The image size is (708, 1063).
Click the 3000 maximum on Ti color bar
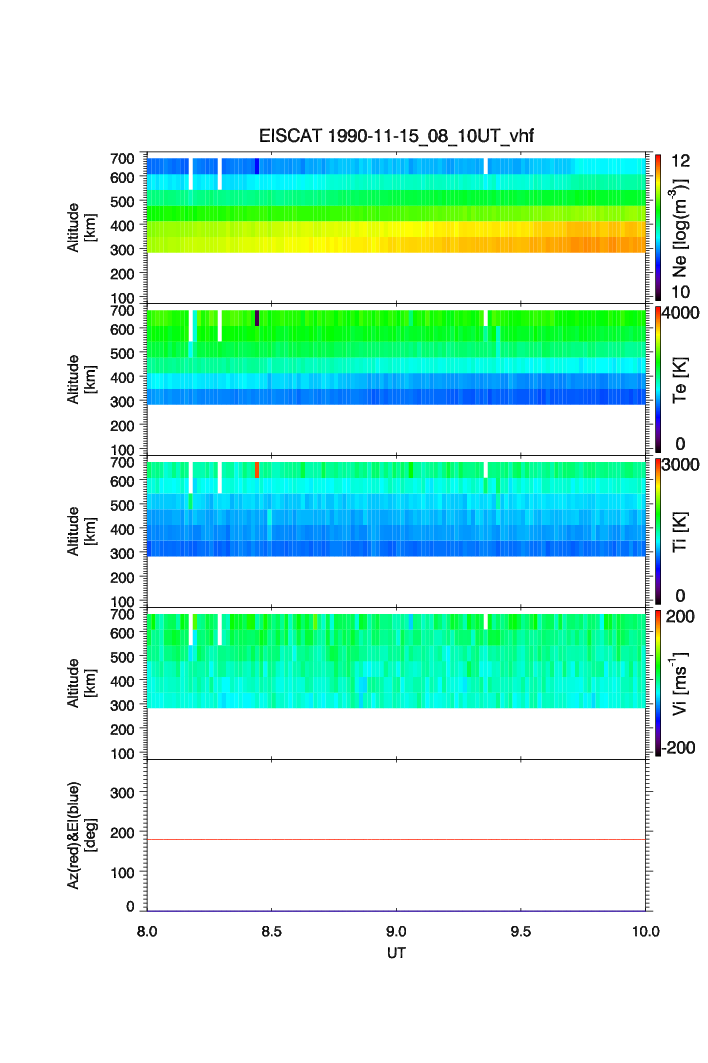[680, 464]
